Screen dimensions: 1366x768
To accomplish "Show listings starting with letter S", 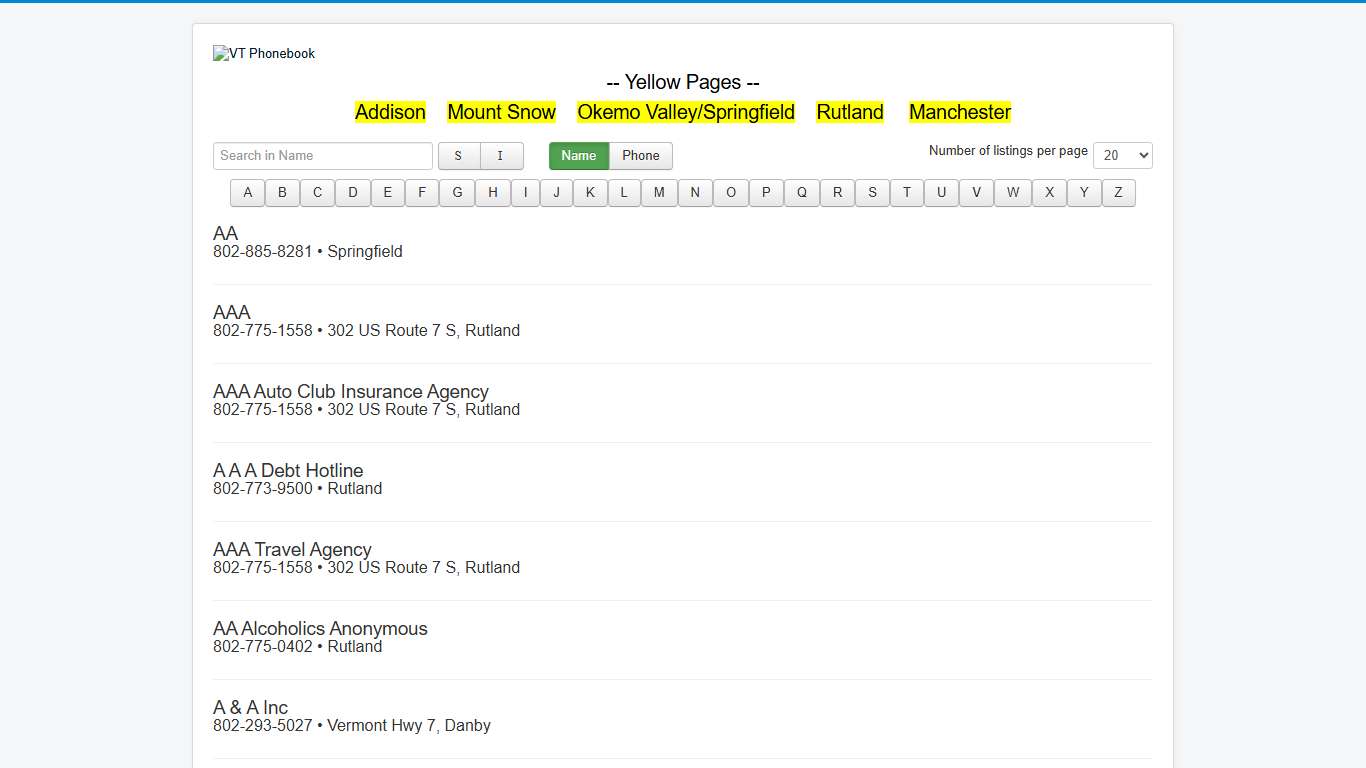I will (x=872, y=193).
